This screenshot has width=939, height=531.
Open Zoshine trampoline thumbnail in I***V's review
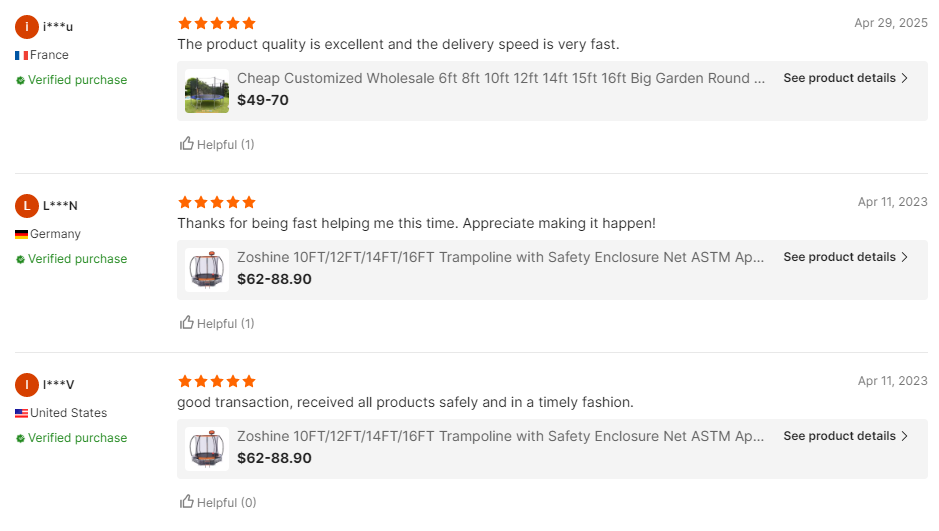(207, 449)
